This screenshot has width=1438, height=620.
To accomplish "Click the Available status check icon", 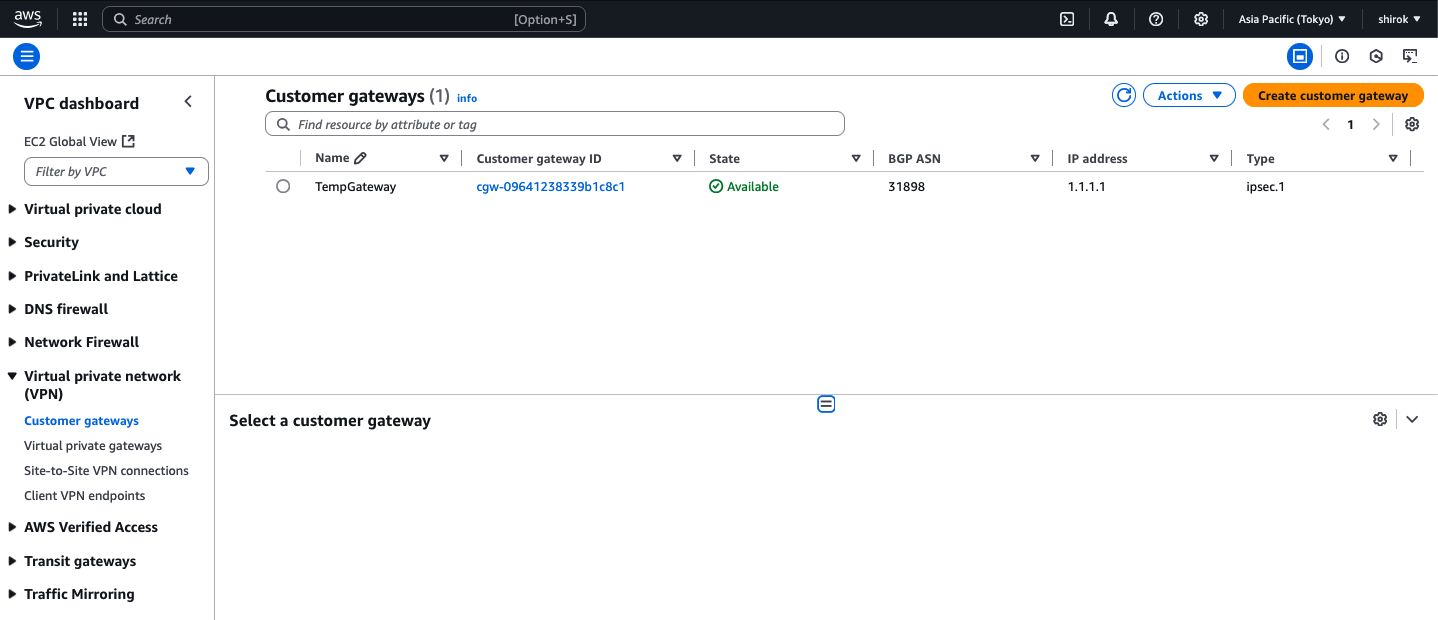I will pos(716,186).
